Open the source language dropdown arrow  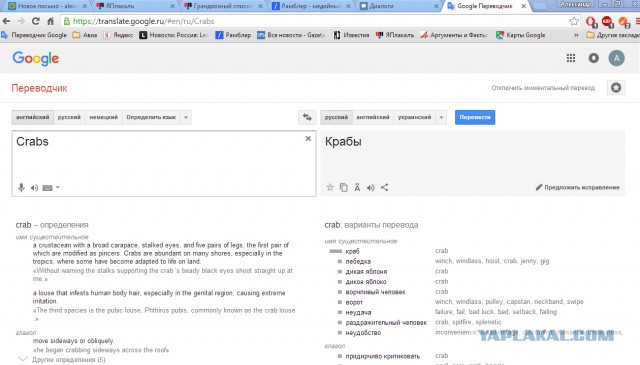tap(186, 117)
